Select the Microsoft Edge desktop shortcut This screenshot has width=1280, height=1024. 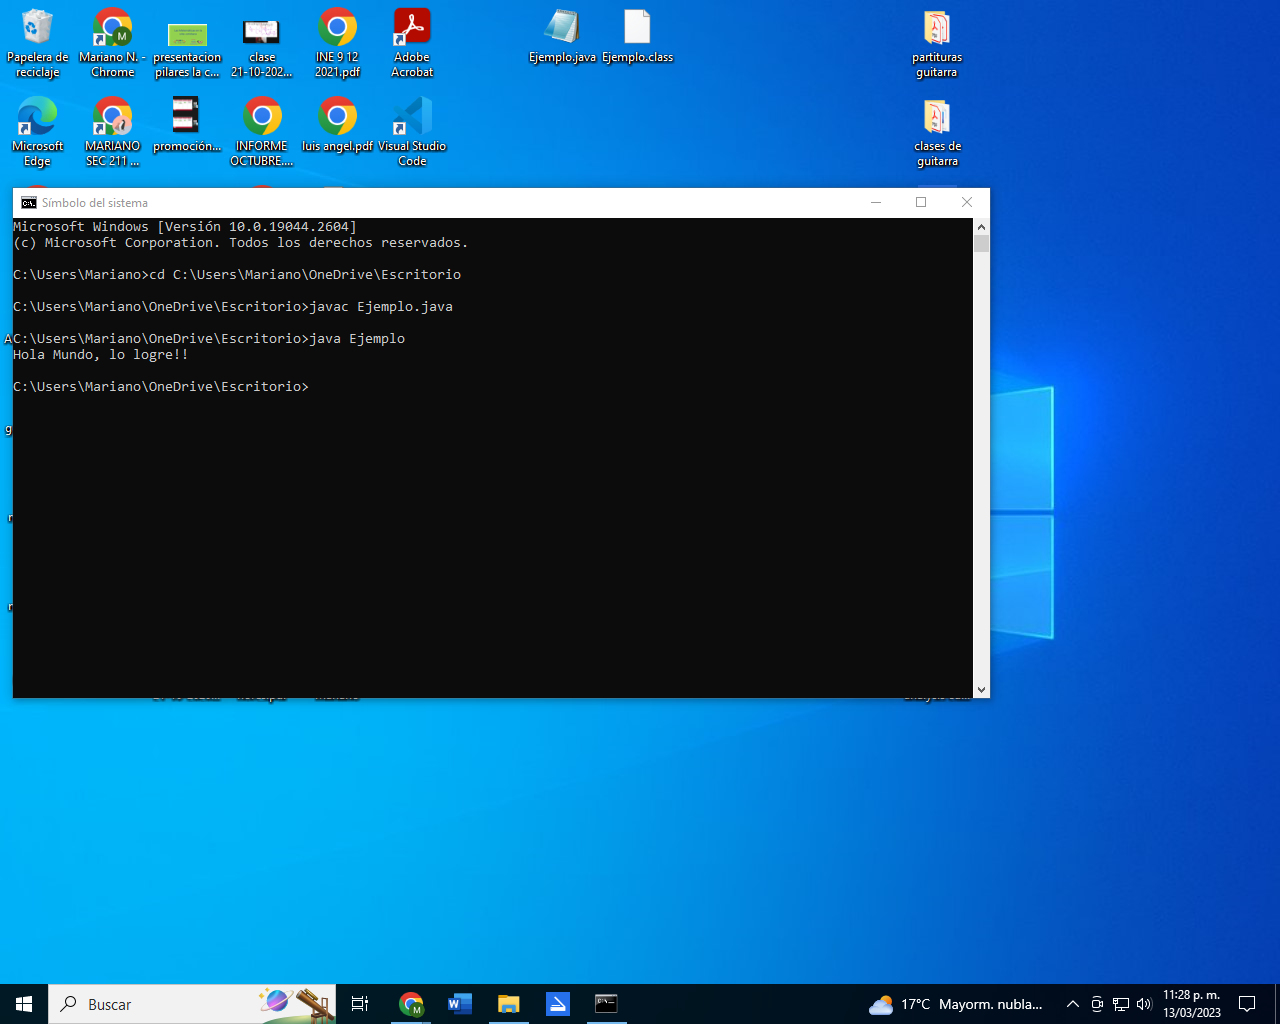(x=37, y=132)
